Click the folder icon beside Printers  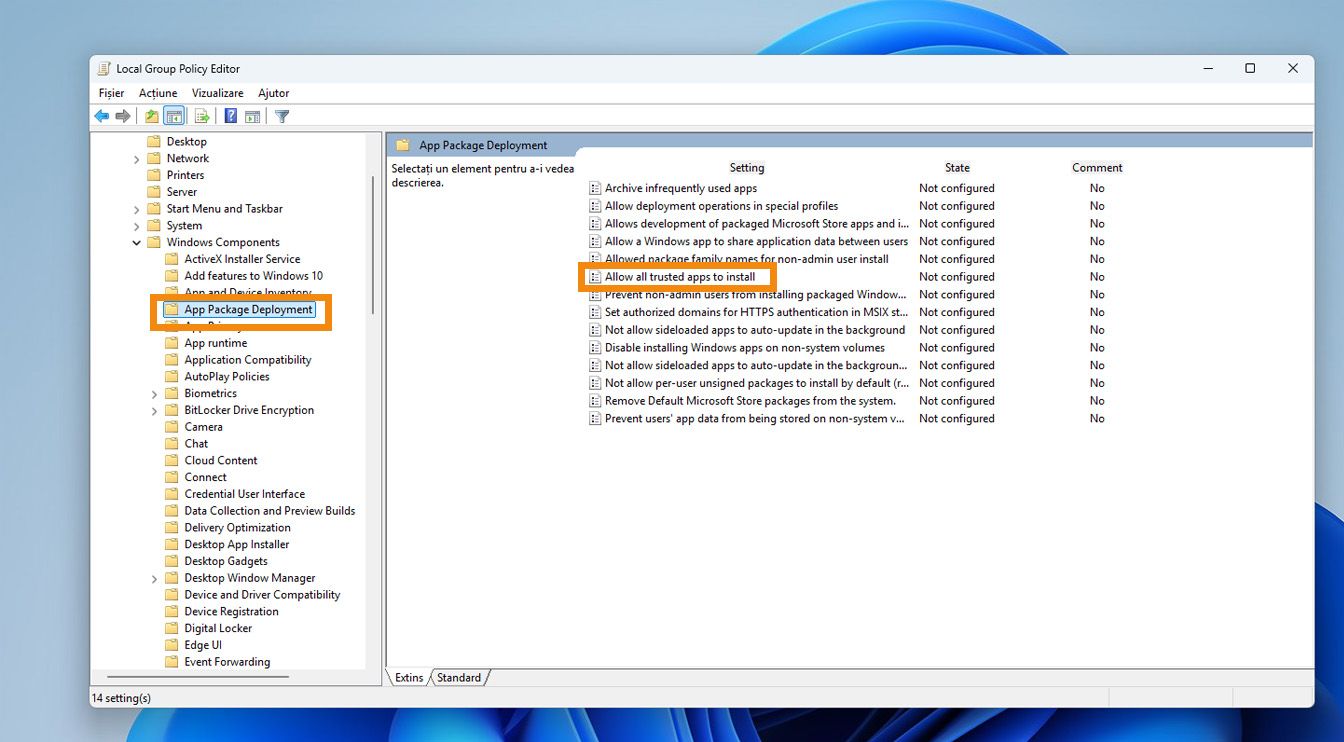(x=154, y=175)
